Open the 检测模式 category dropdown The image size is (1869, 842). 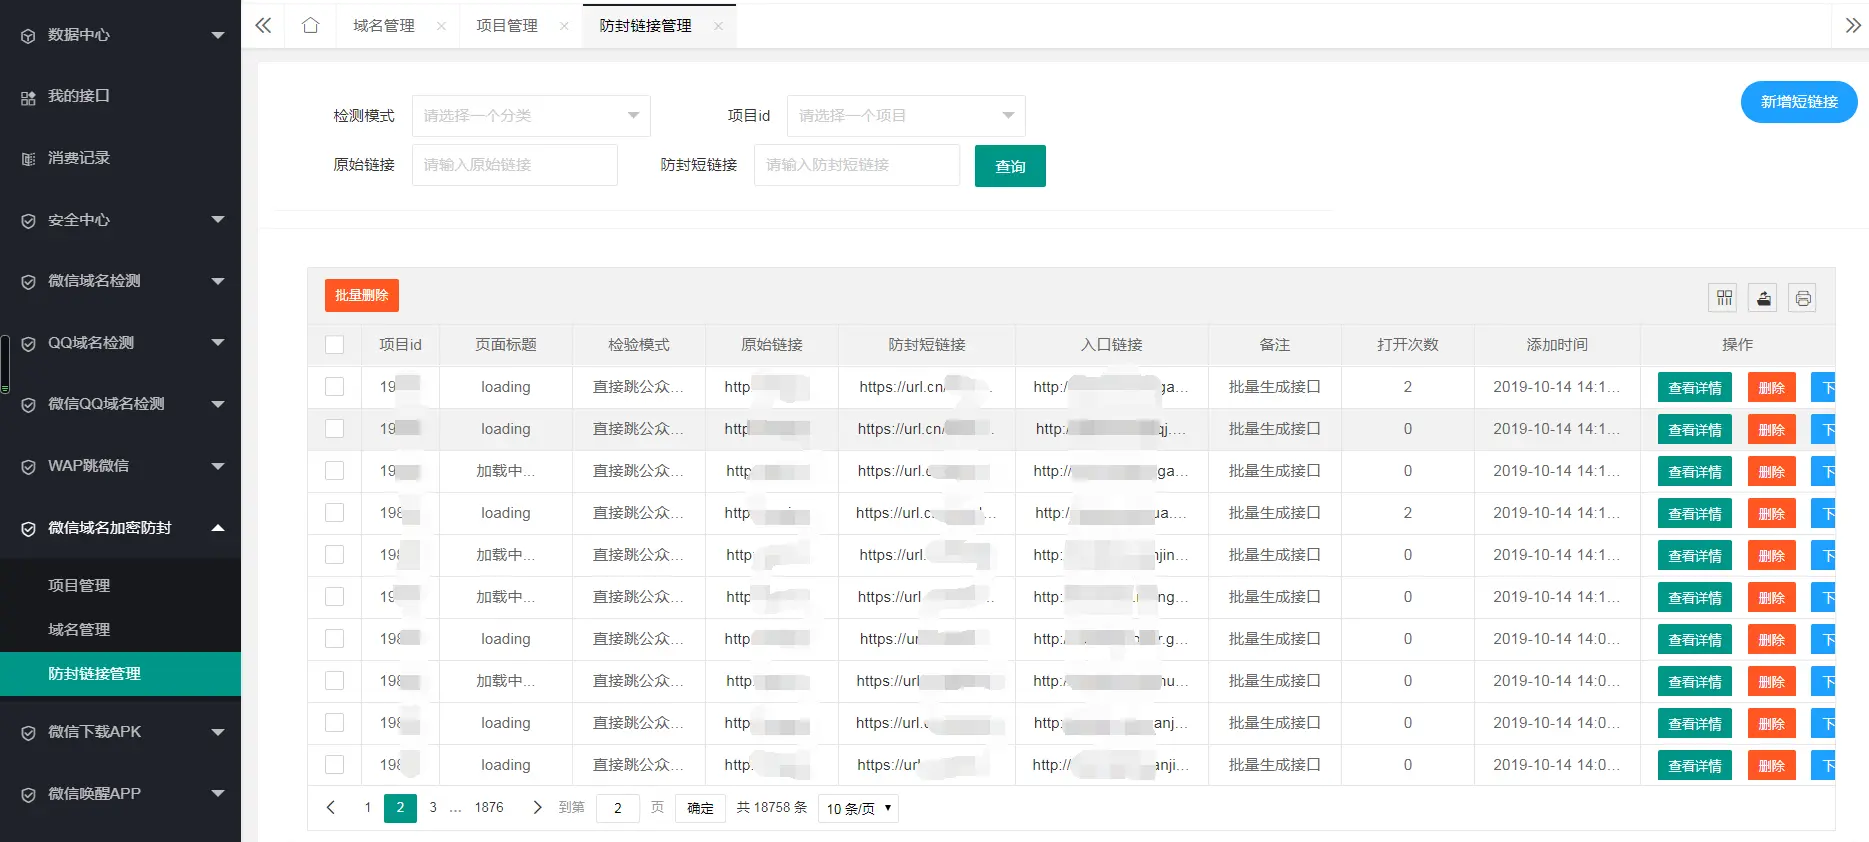tap(531, 116)
